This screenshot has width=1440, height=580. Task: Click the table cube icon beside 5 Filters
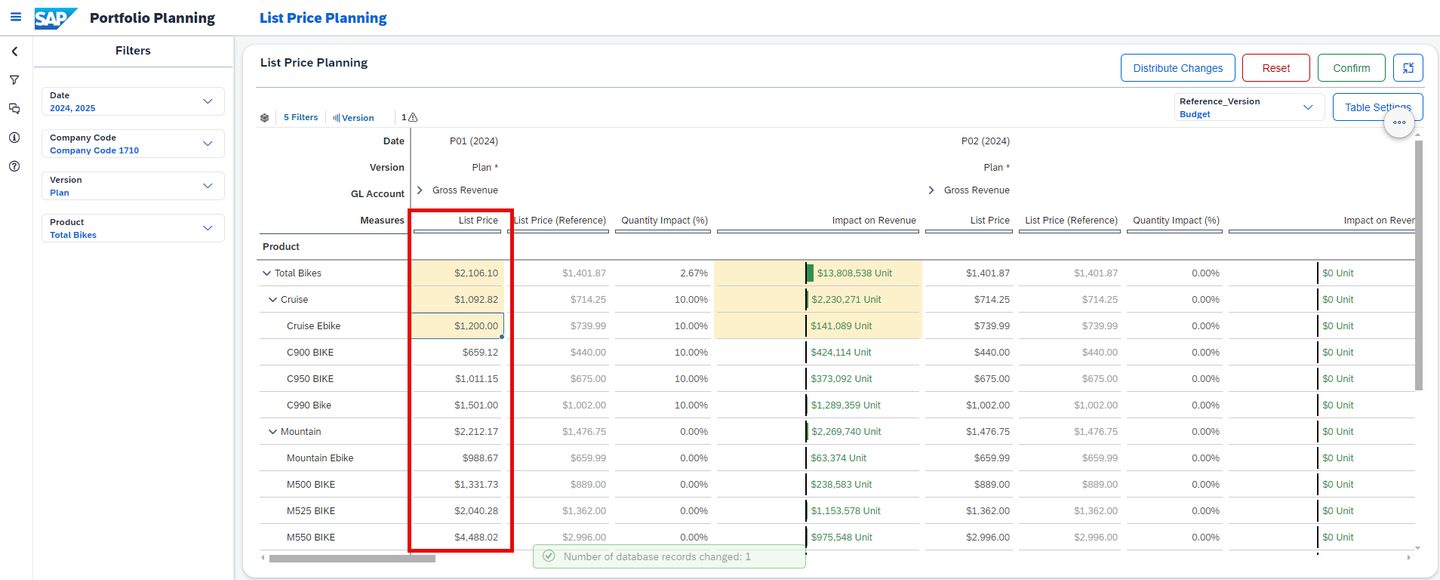[264, 117]
